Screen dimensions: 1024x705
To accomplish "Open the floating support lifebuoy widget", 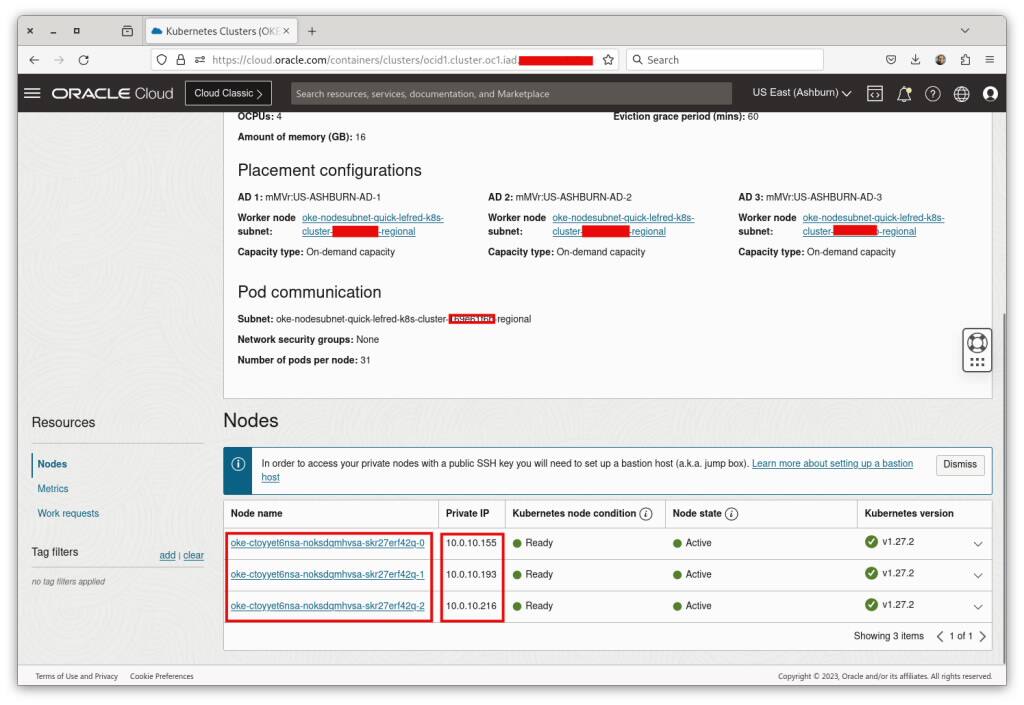I will pos(977,350).
